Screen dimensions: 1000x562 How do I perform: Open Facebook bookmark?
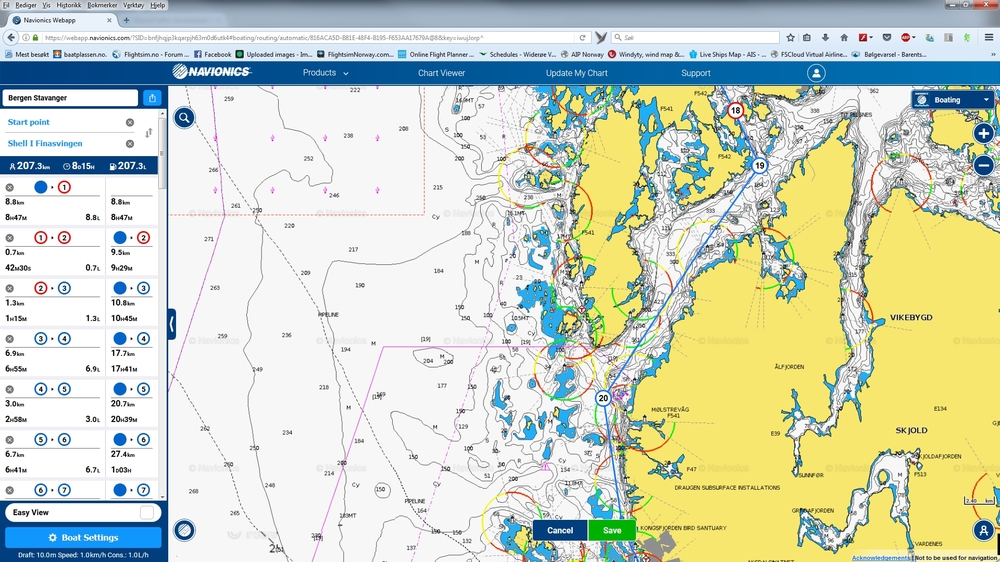(x=212, y=55)
